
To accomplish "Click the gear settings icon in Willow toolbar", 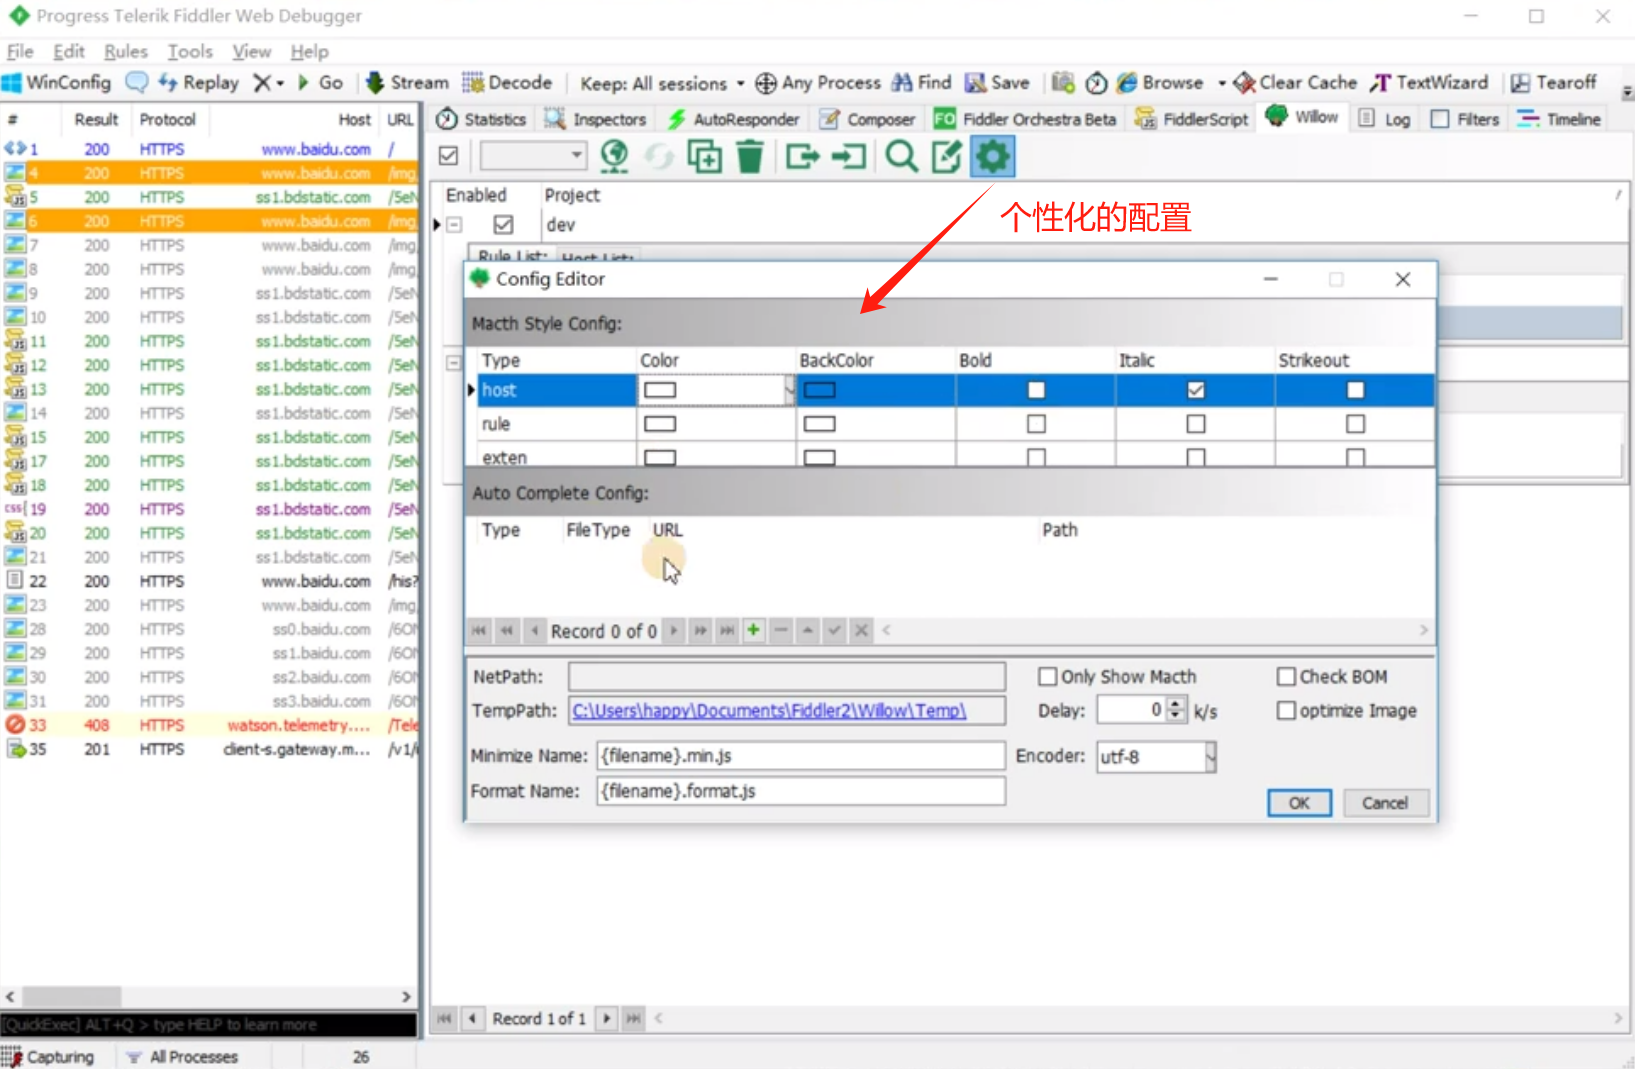I will (x=992, y=157).
